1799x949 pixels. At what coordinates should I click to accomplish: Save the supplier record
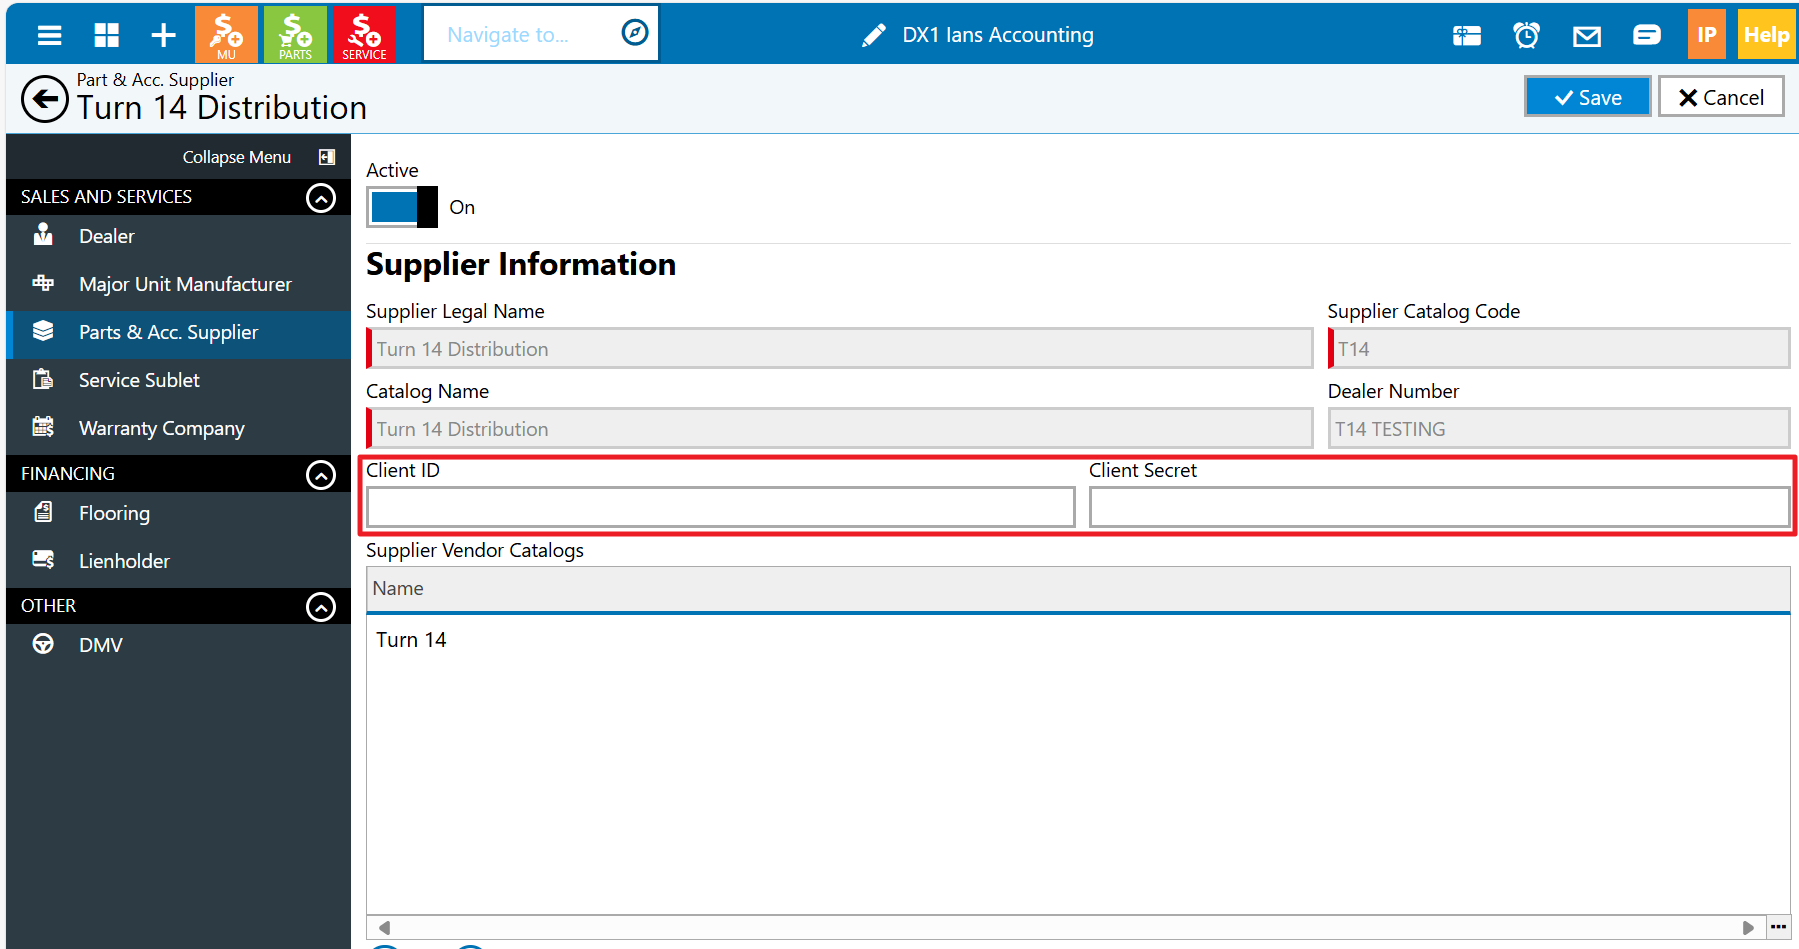pyautogui.click(x=1587, y=97)
